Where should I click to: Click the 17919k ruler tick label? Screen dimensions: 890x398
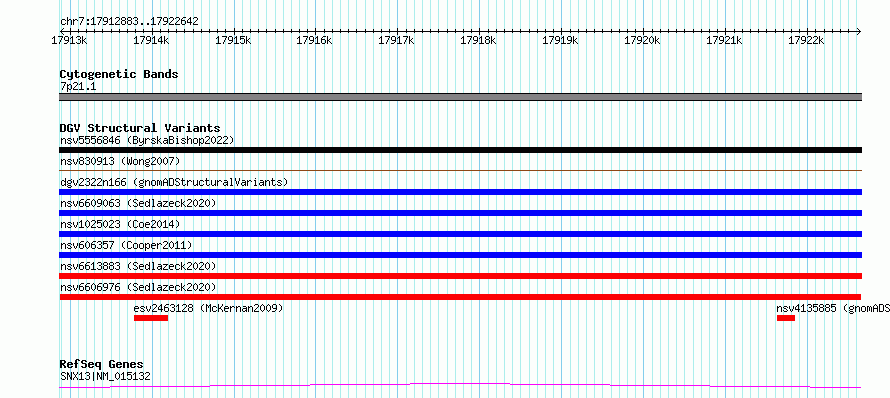(561, 40)
